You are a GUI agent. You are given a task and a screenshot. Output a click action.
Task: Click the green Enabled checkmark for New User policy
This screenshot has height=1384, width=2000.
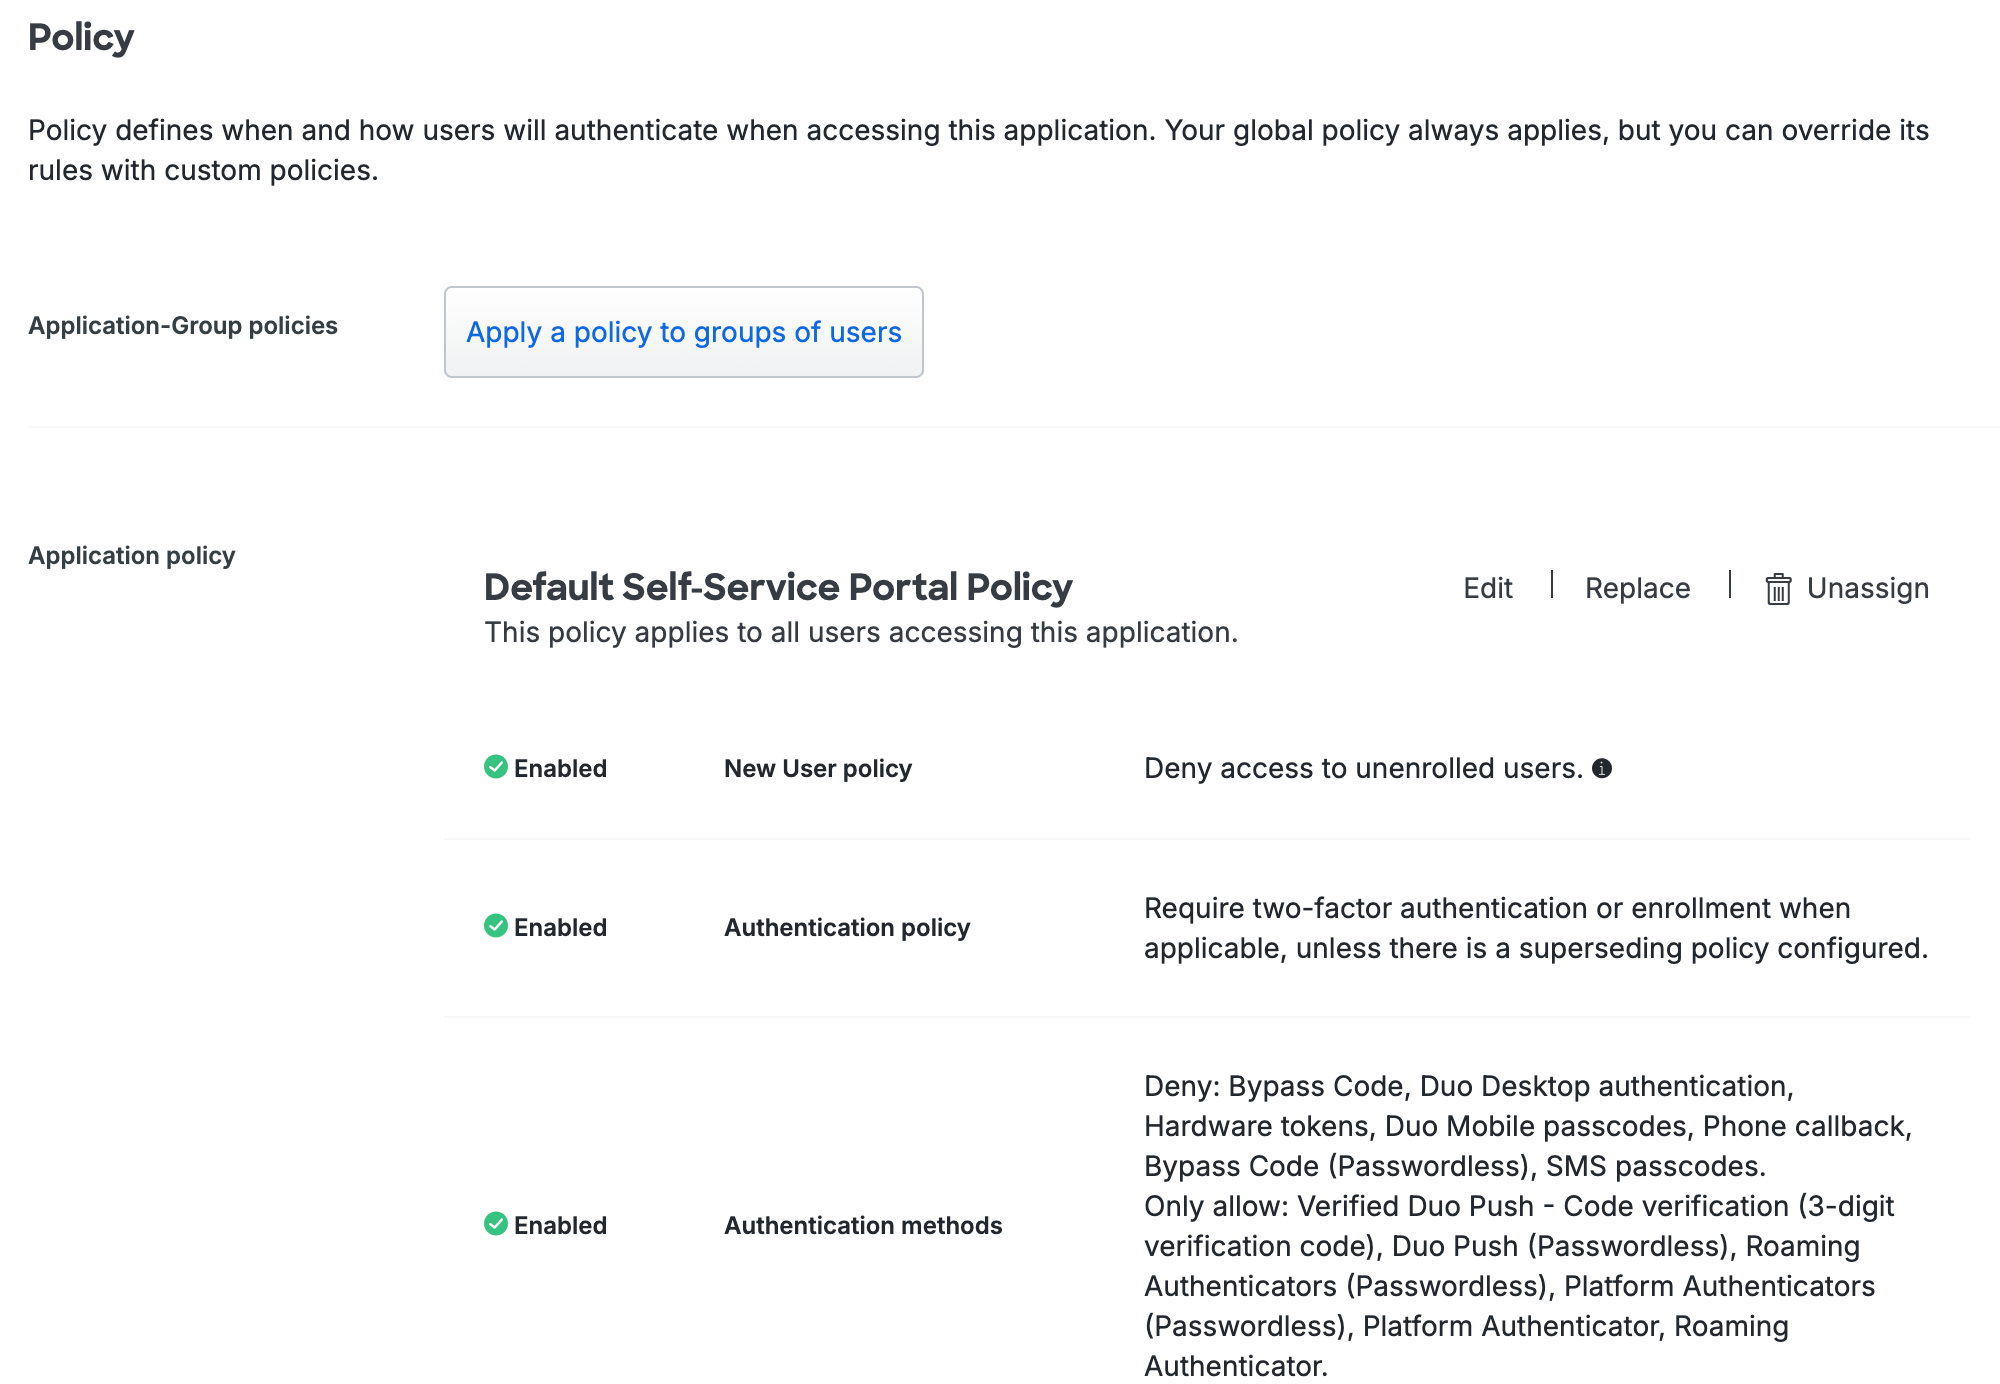[x=494, y=767]
